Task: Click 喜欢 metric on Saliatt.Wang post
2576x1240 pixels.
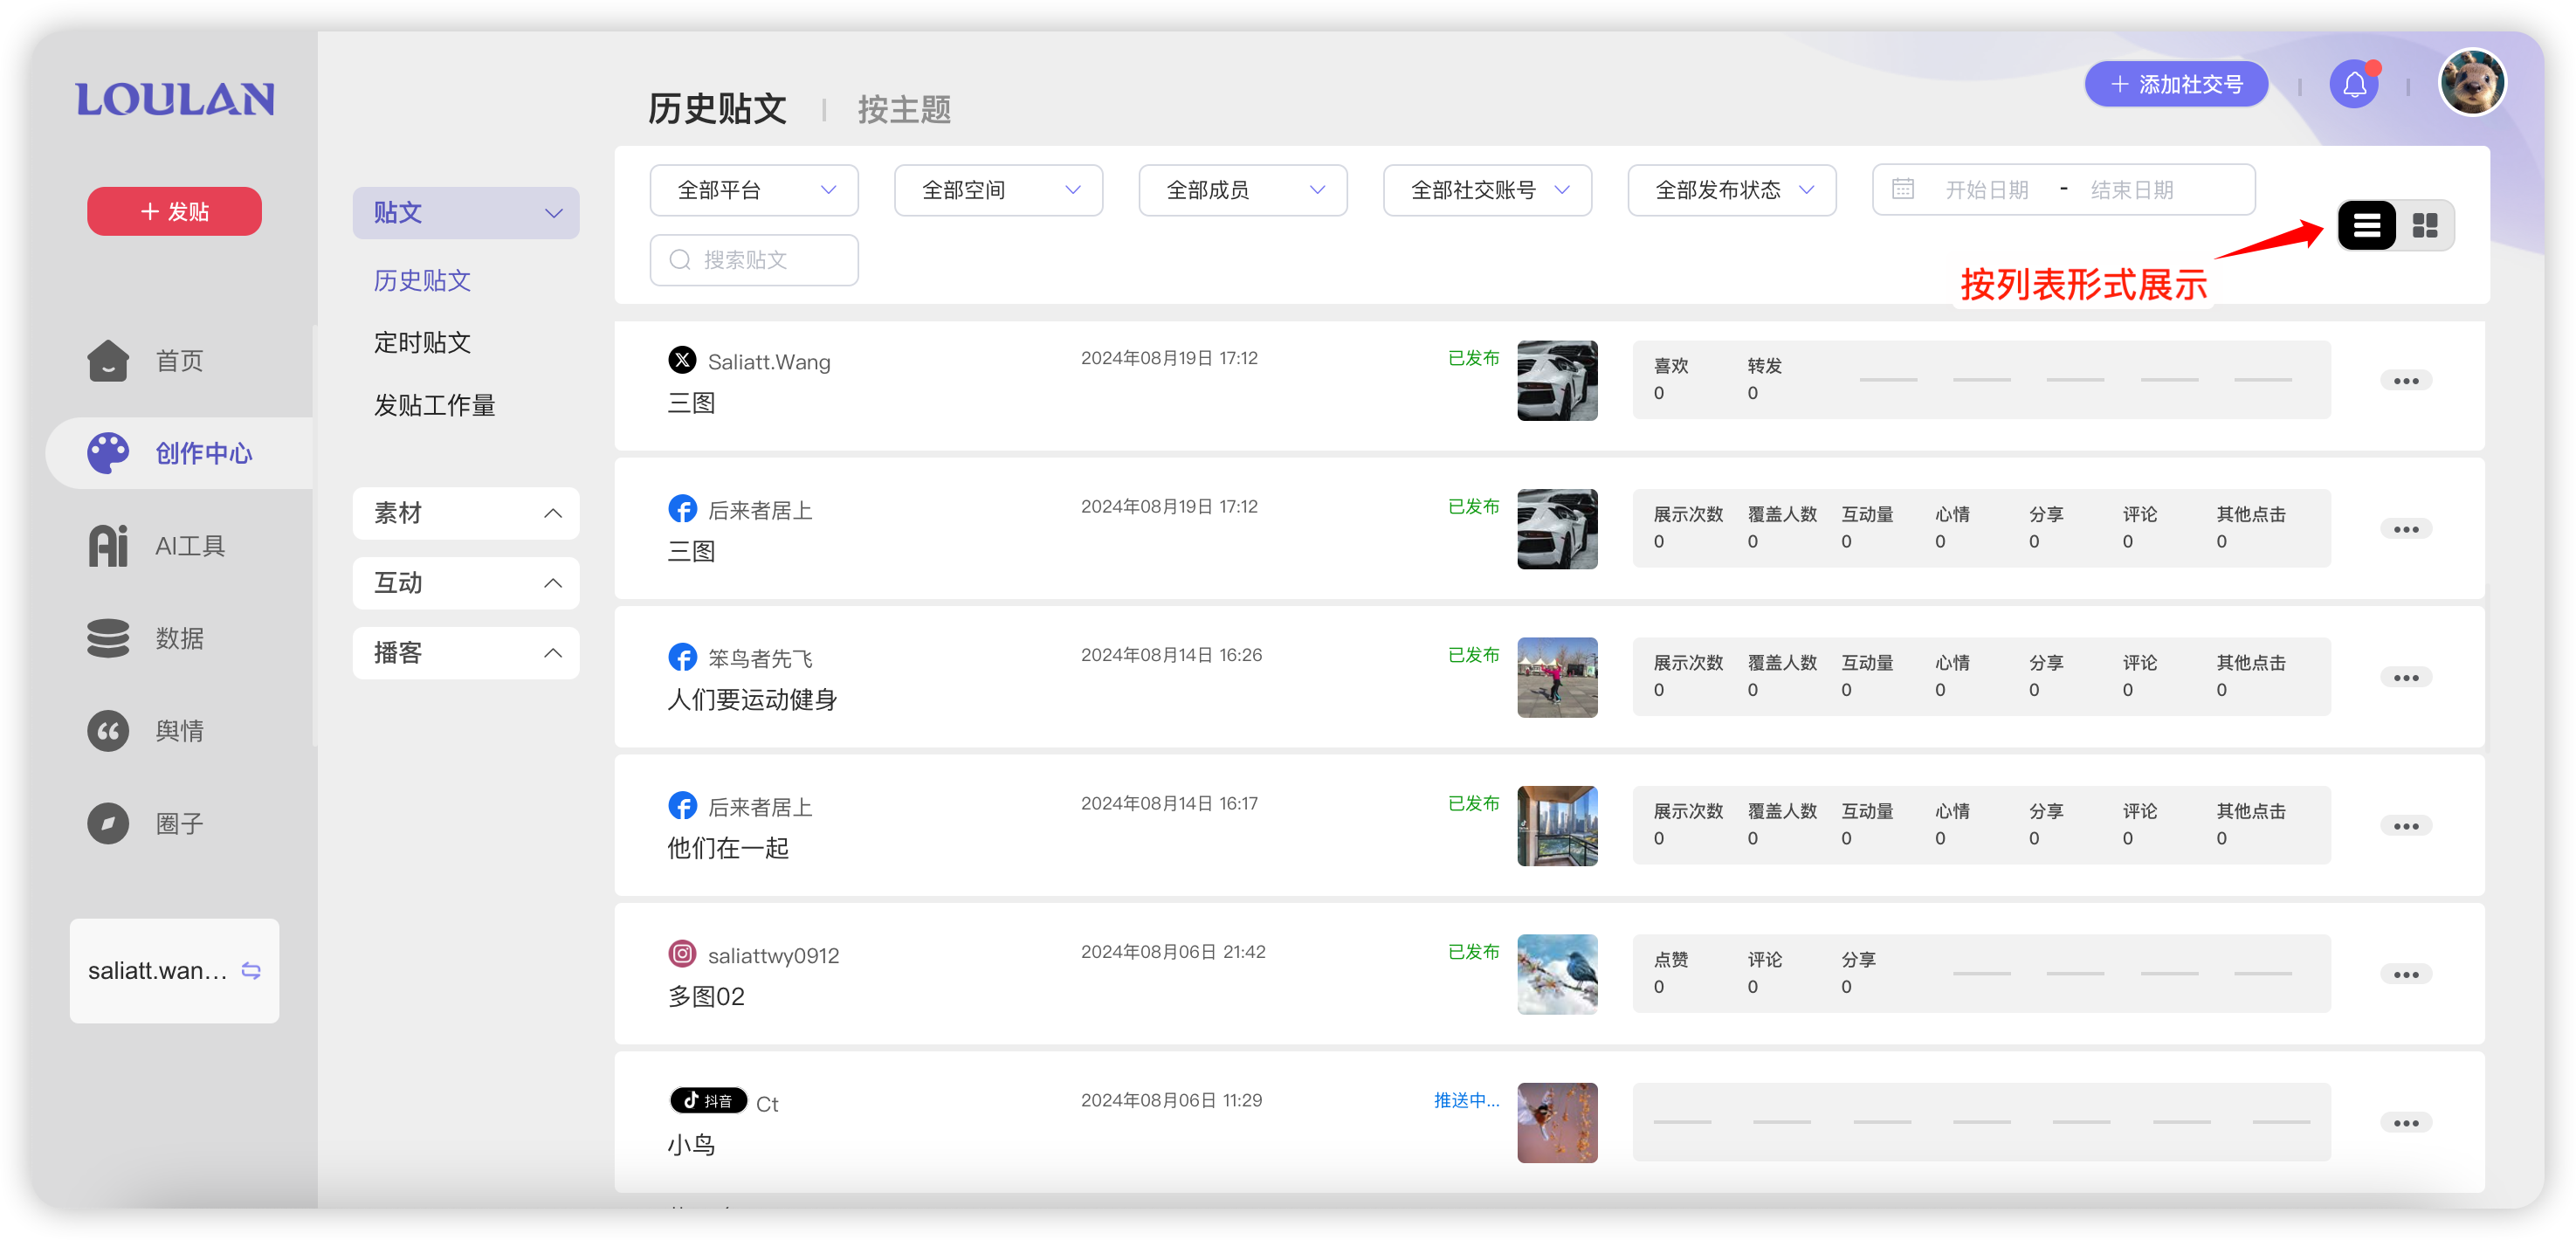Action: [1671, 379]
